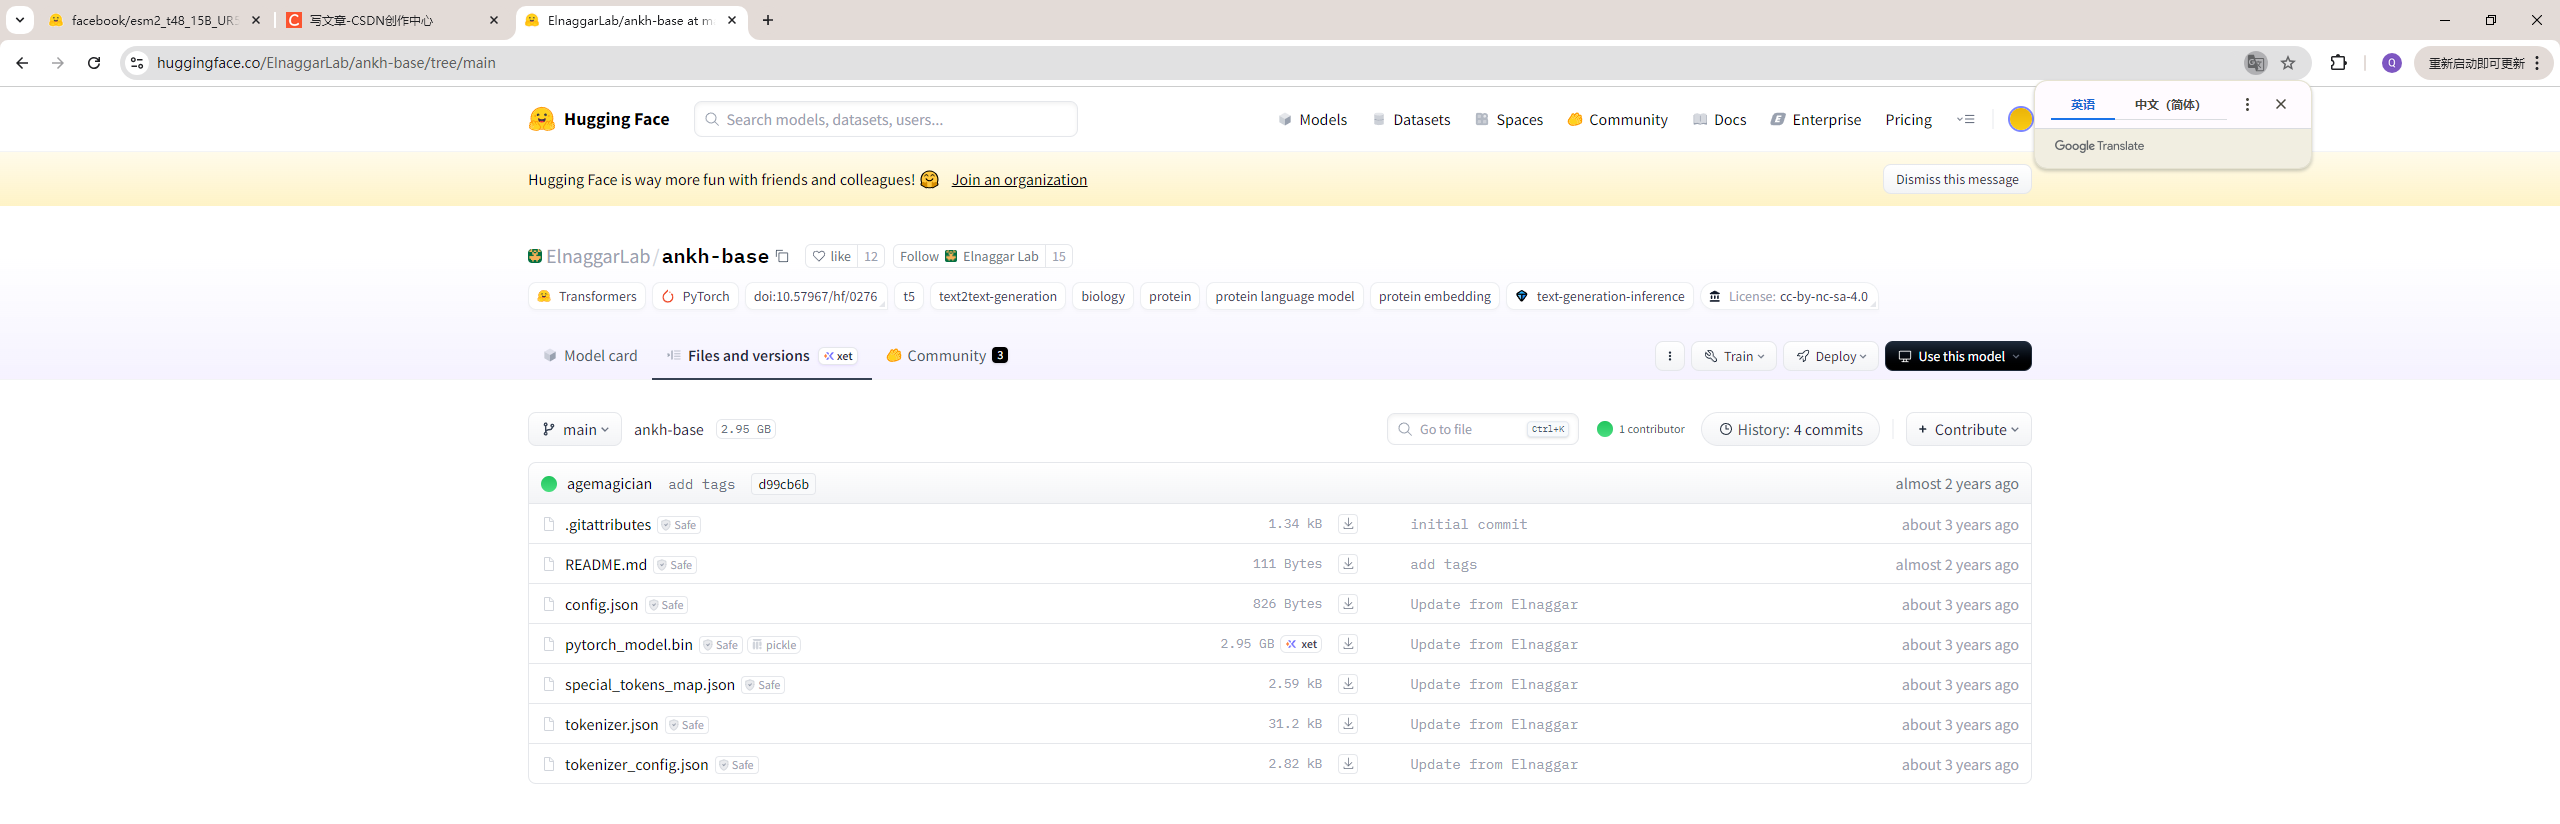Click the pickle tag on pytorch_model.bin
Image resolution: width=2560 pixels, height=824 pixels.
(x=774, y=645)
